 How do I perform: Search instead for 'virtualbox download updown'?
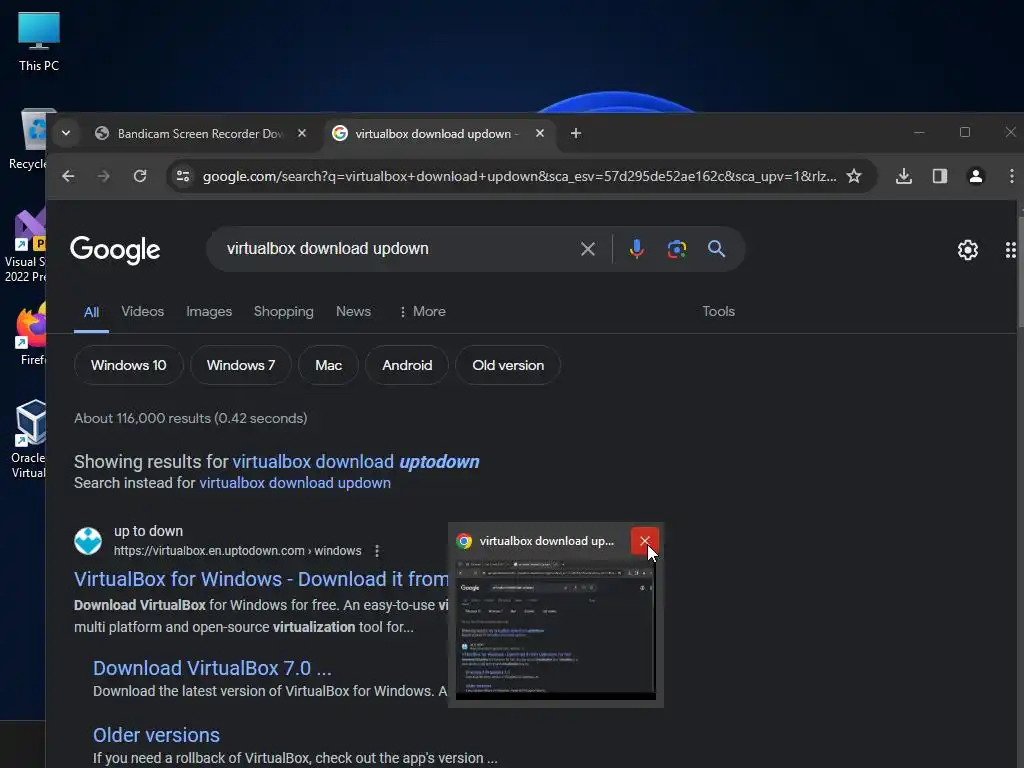[295, 483]
